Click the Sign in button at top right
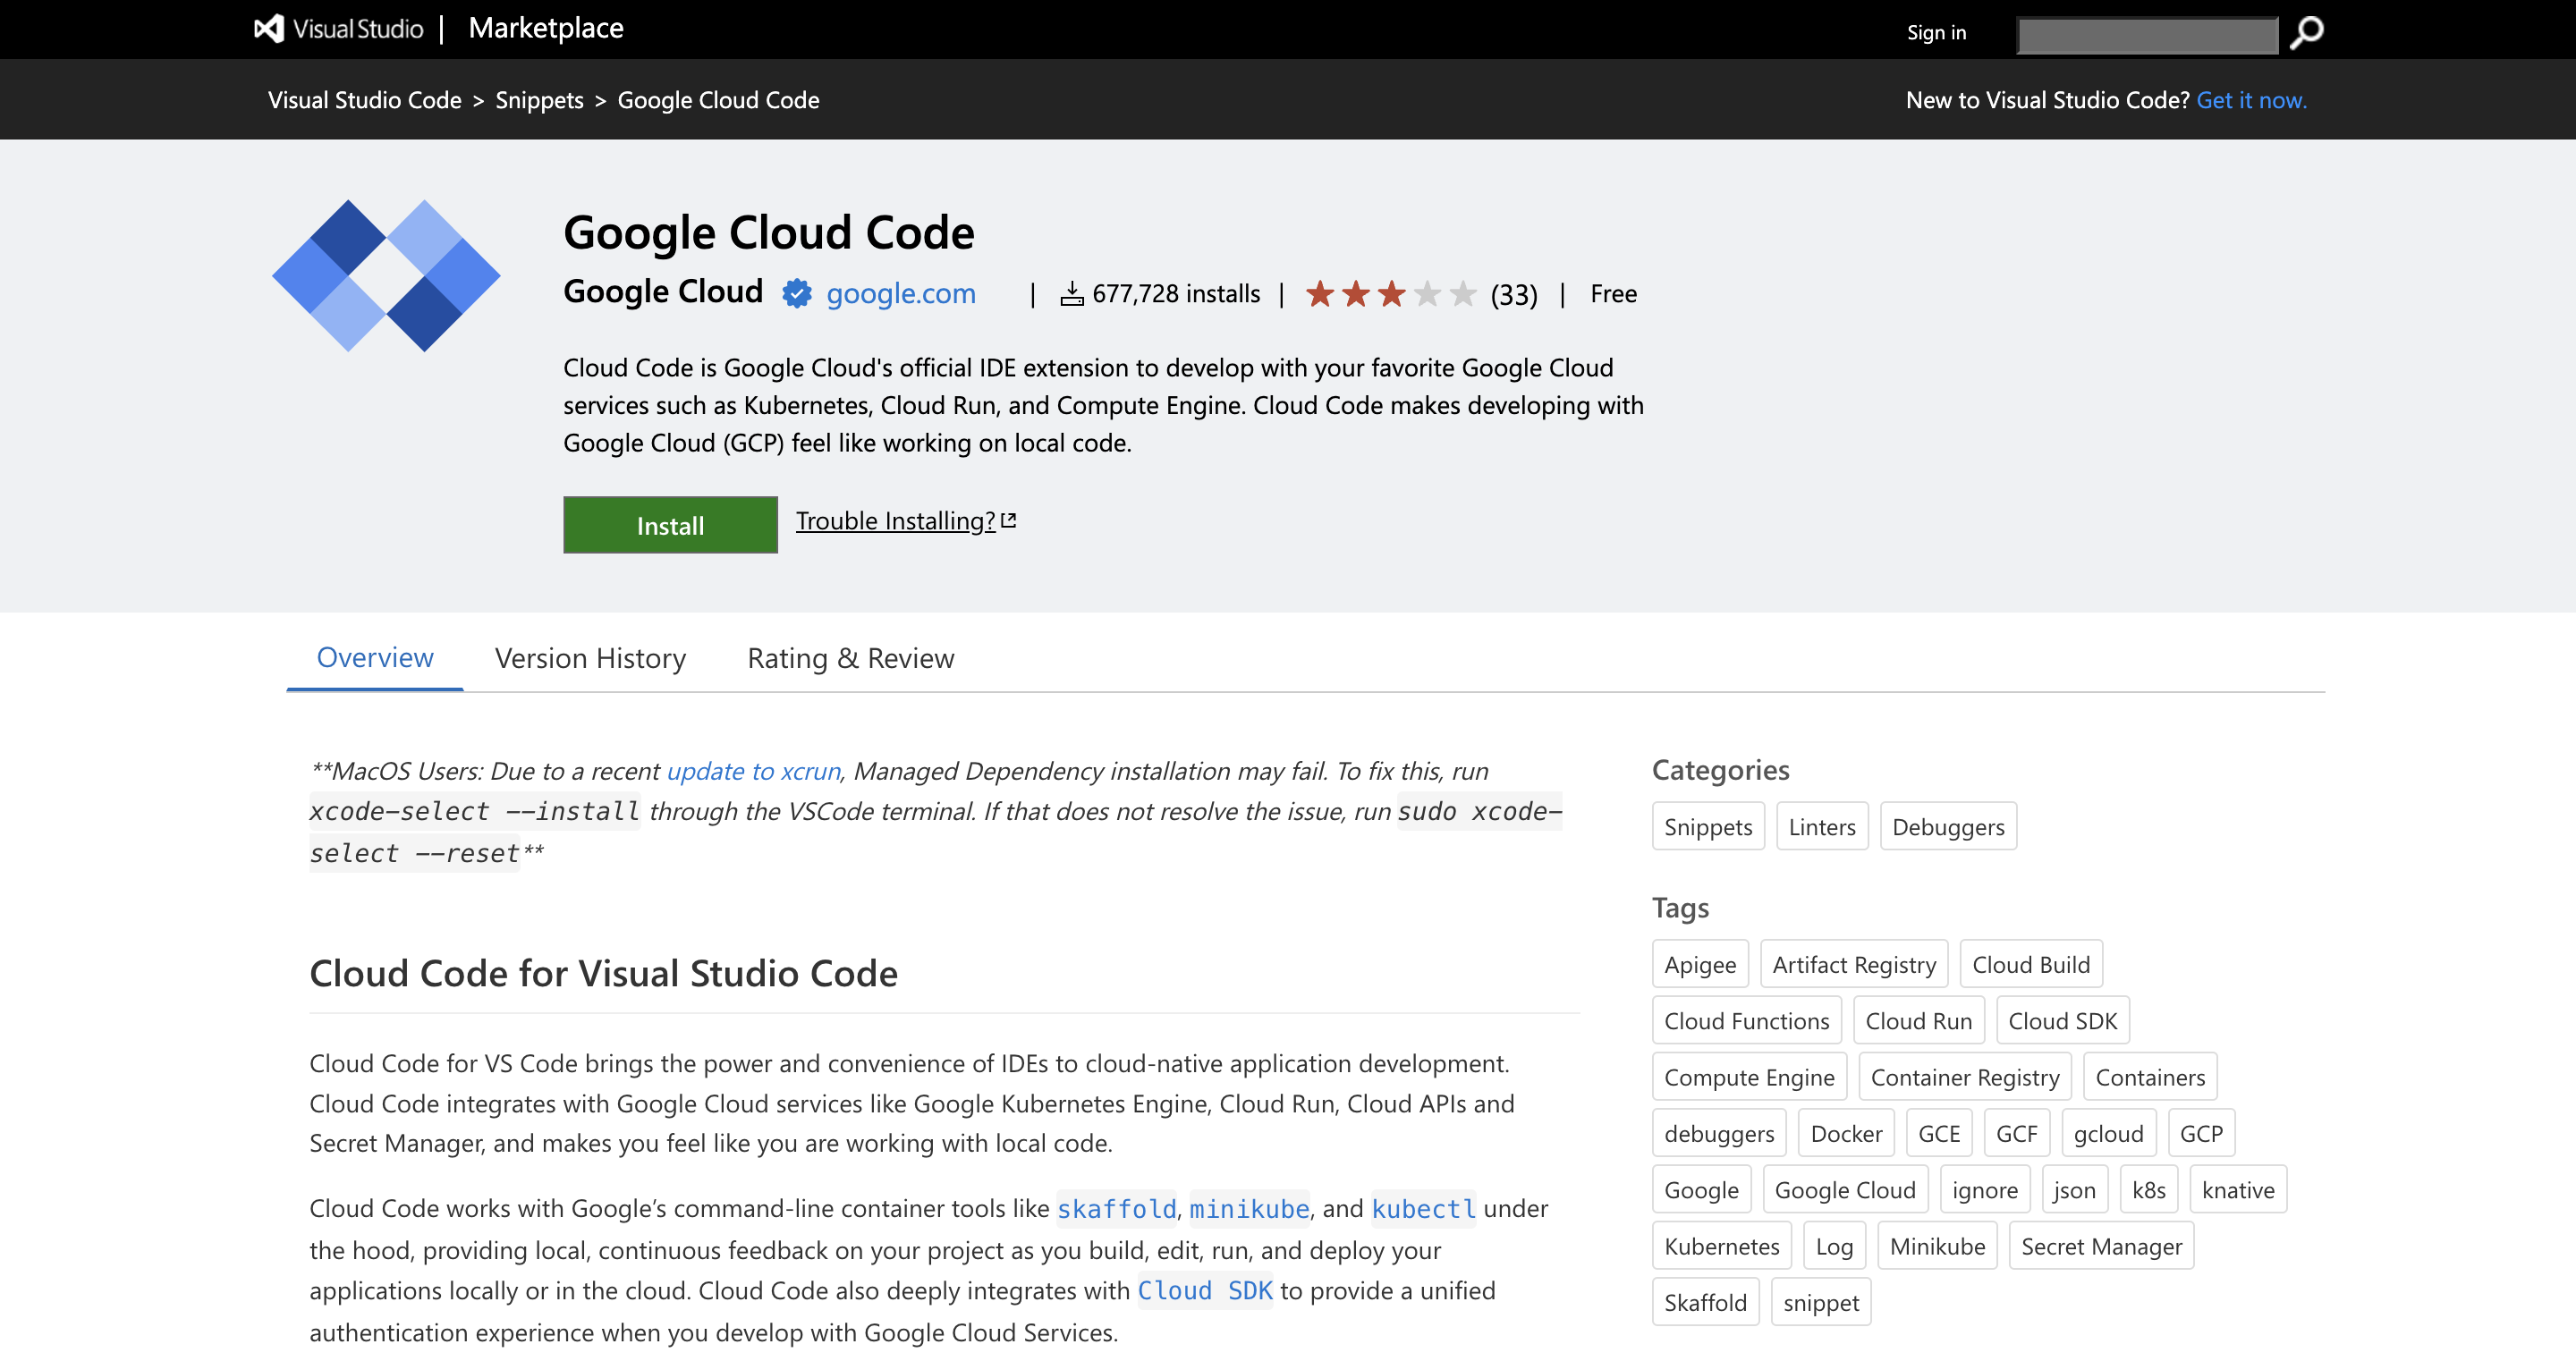Screen dimensions: 2576x1361 [1936, 30]
